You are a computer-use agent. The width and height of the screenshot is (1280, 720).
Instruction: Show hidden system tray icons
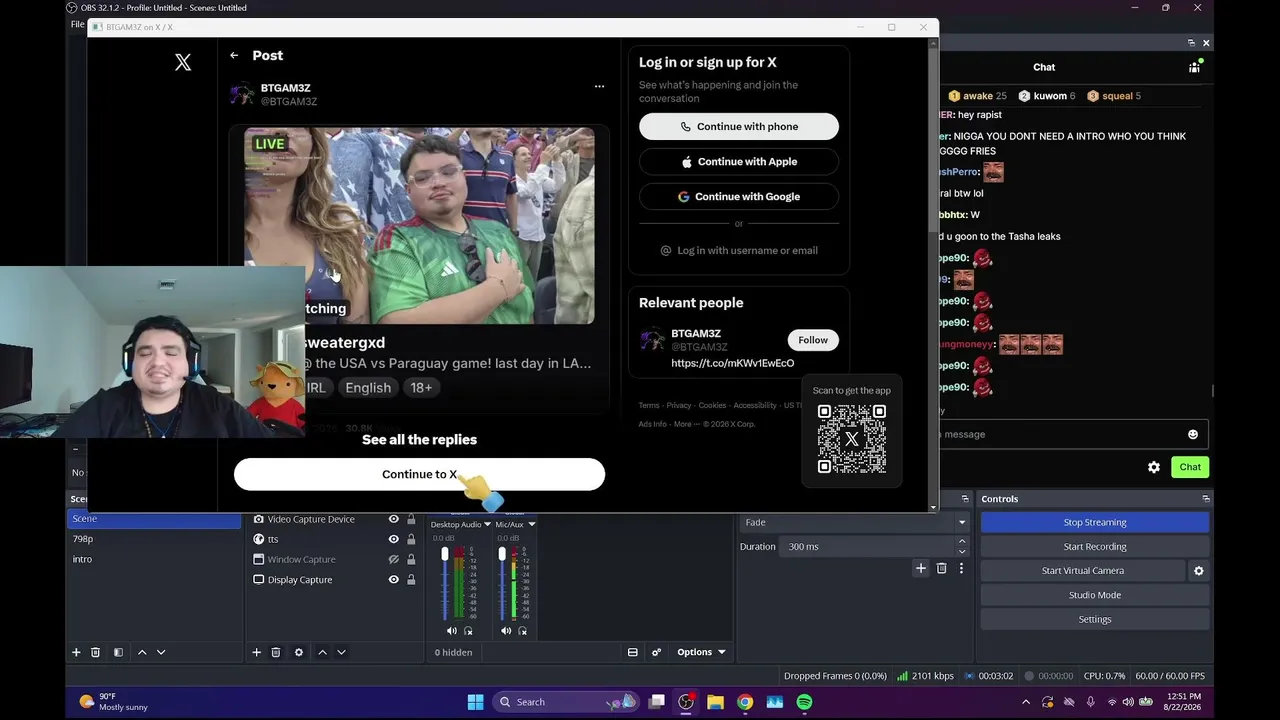[x=1025, y=702]
